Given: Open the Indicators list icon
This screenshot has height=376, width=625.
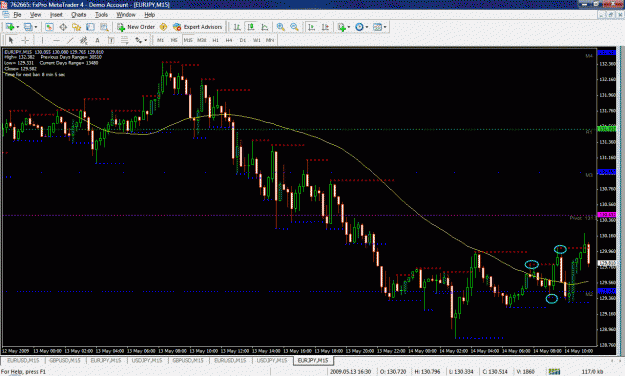Looking at the screenshot, I should click(342, 27).
